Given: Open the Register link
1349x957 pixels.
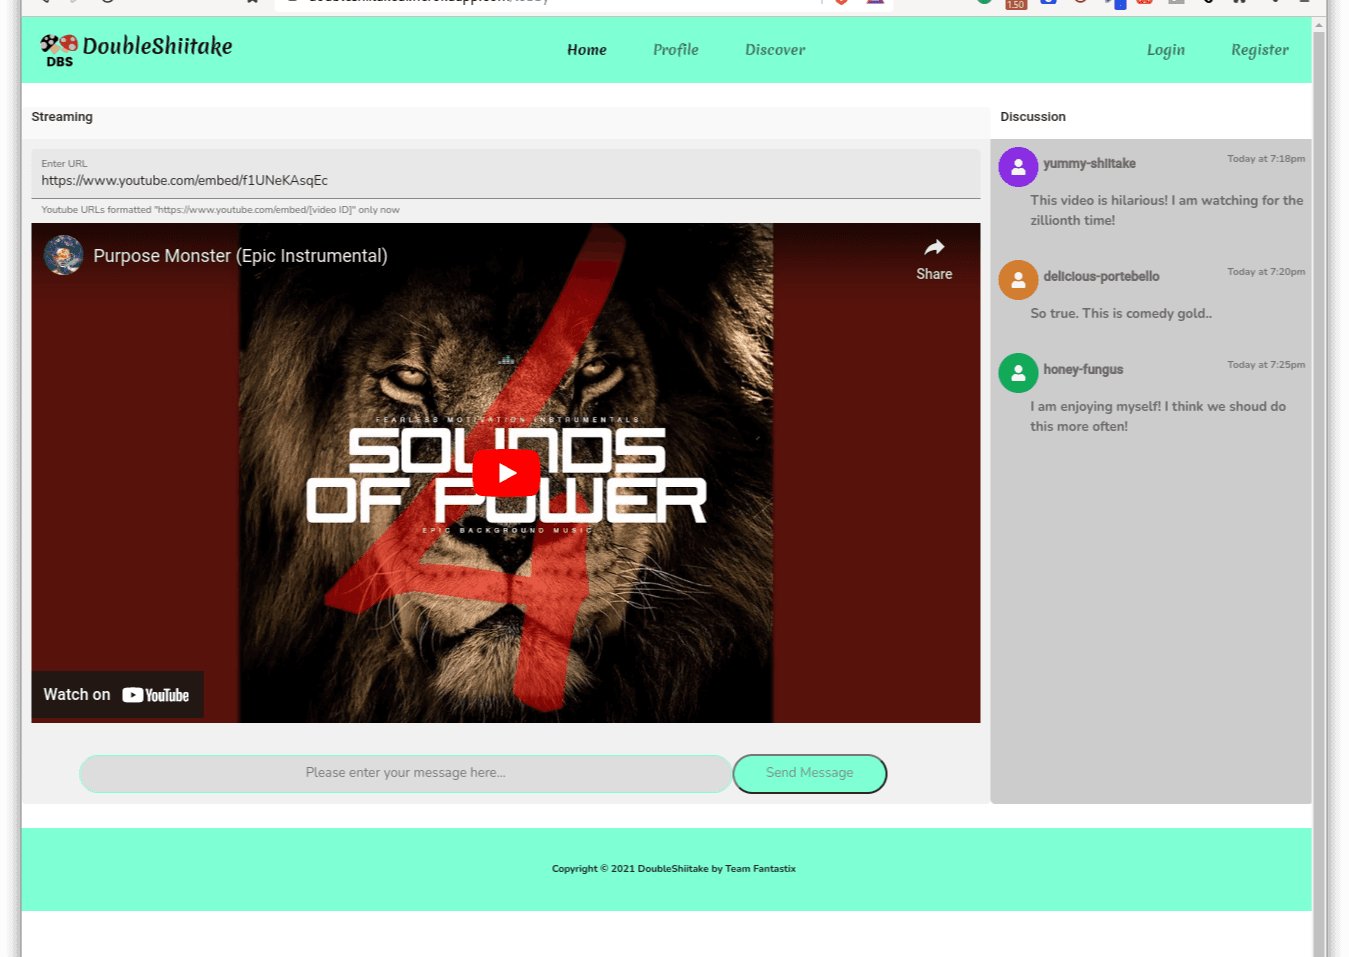Looking at the screenshot, I should [1260, 50].
